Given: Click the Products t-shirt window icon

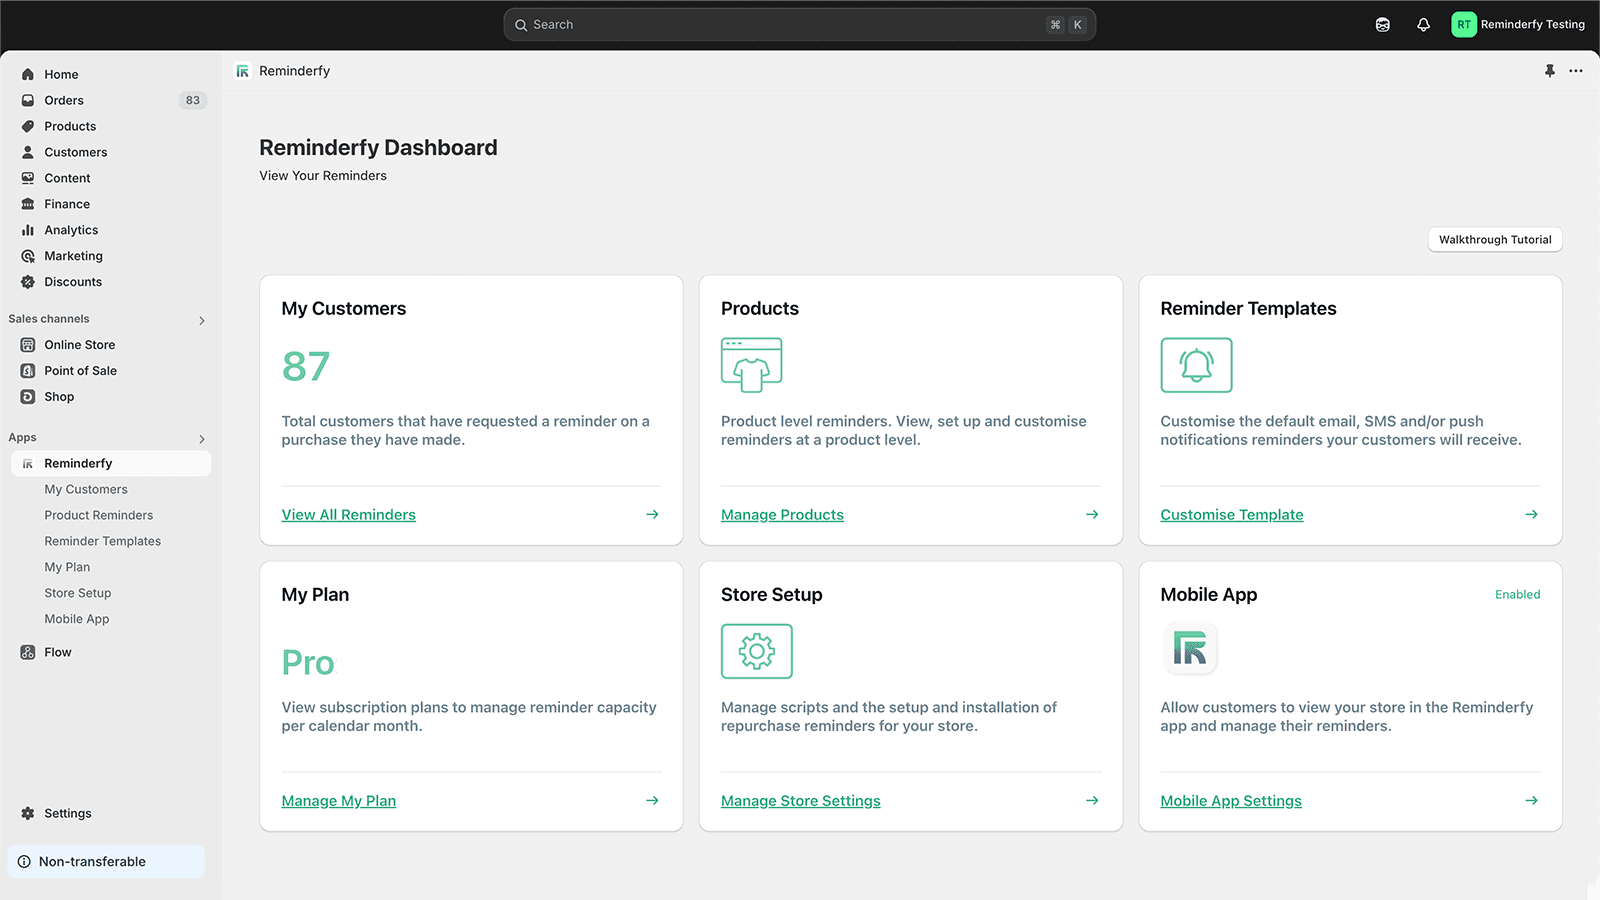Looking at the screenshot, I should click(751, 365).
